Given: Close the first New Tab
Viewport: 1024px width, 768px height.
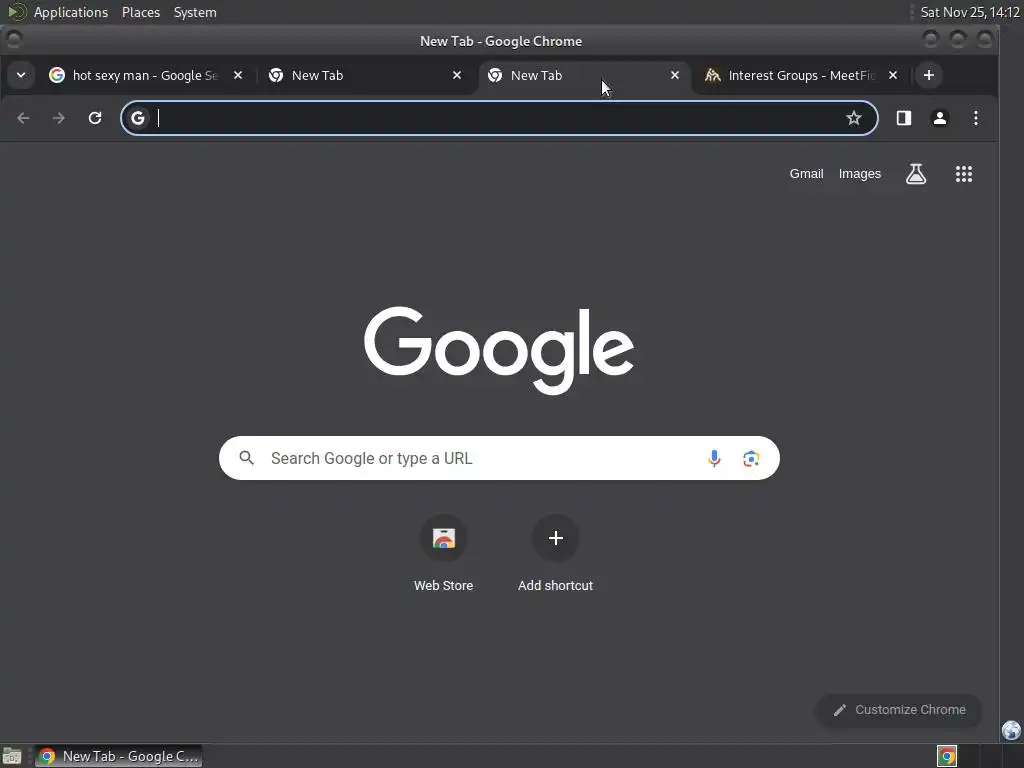Looking at the screenshot, I should click(457, 75).
